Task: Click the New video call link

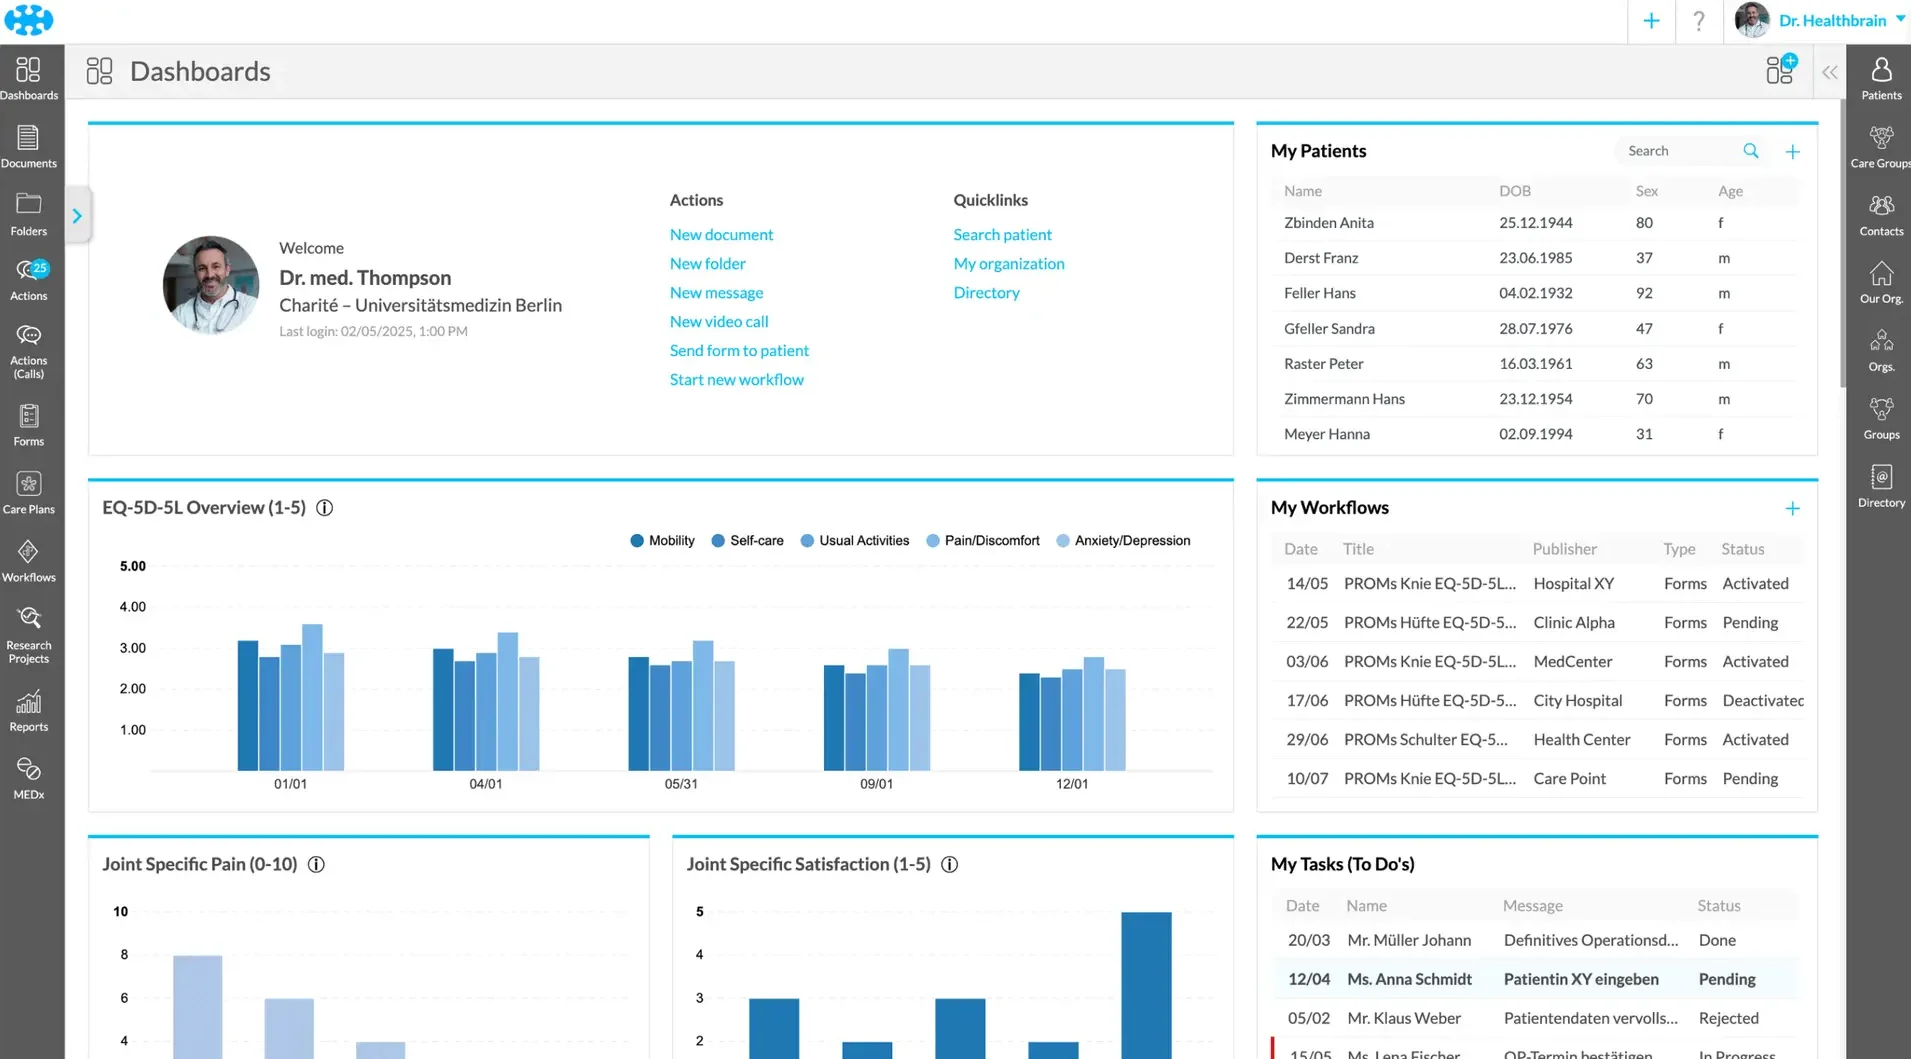Action: tap(719, 322)
